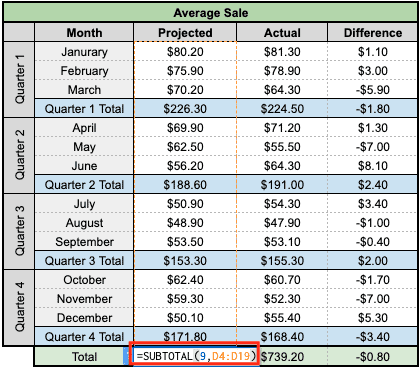Click the Quarter 4 vertical label cell
Screen dimensions: 419x367
coord(19,307)
